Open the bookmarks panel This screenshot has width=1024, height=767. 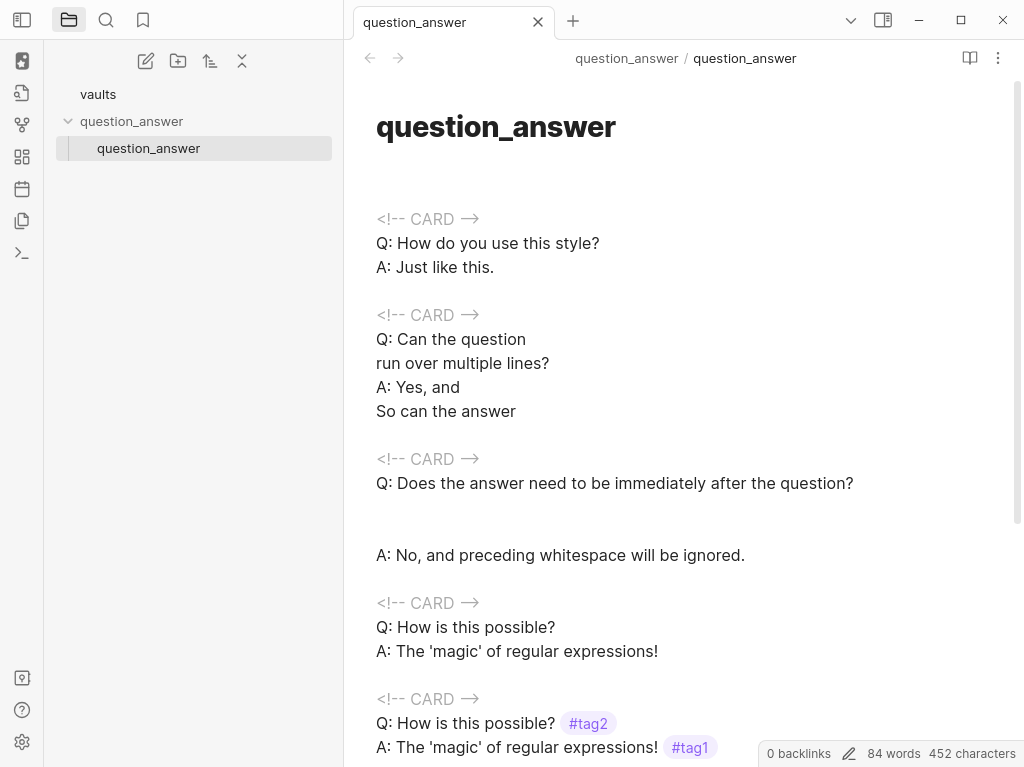[x=143, y=20]
